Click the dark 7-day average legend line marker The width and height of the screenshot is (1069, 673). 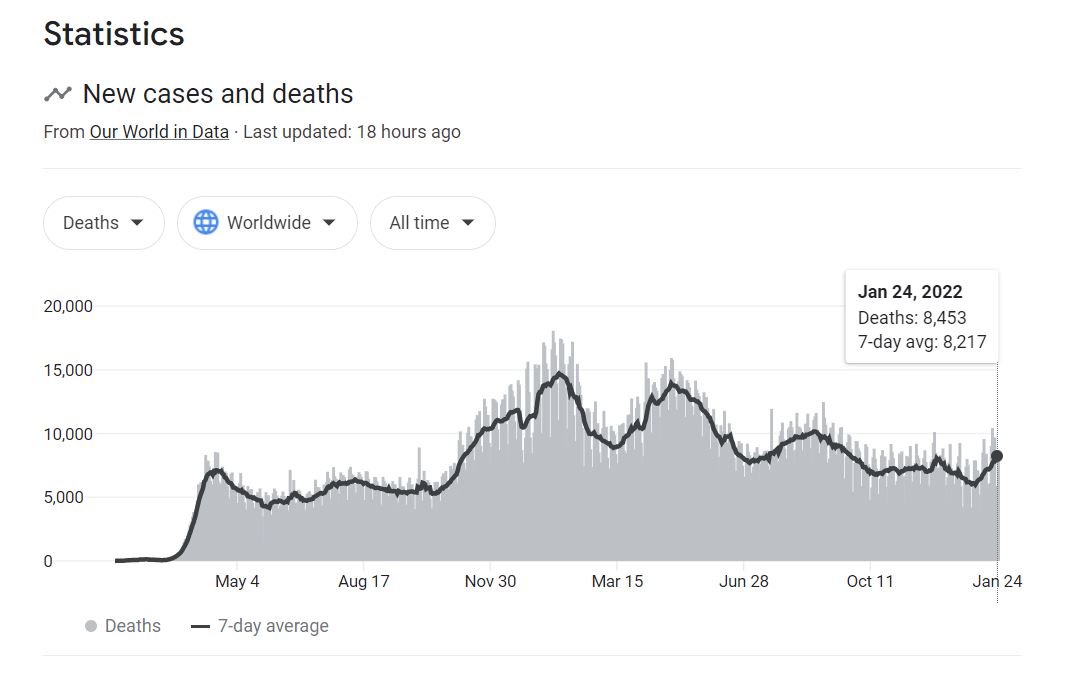(200, 626)
